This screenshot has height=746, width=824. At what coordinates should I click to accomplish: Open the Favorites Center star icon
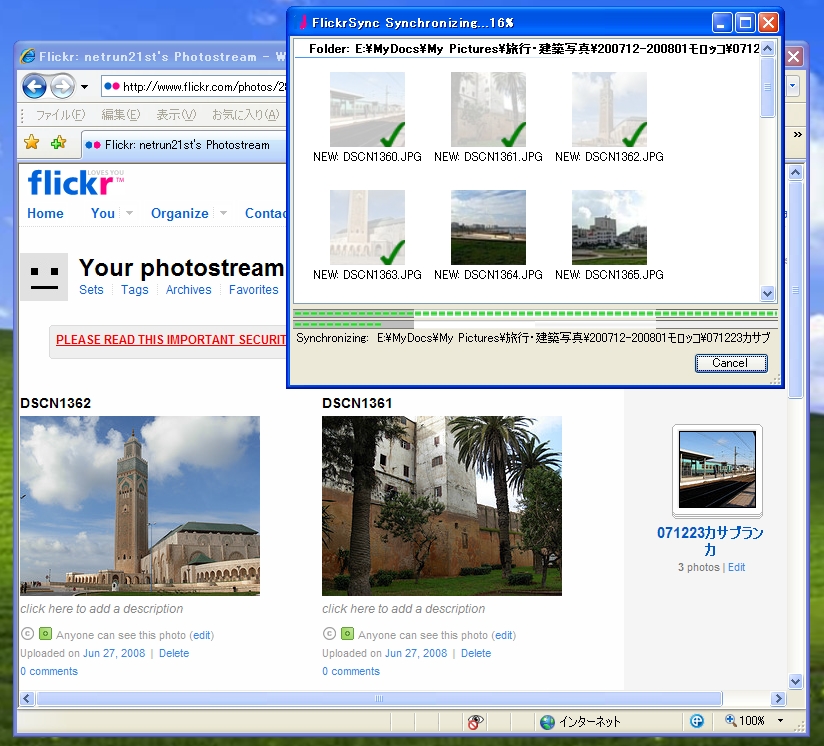[x=32, y=142]
